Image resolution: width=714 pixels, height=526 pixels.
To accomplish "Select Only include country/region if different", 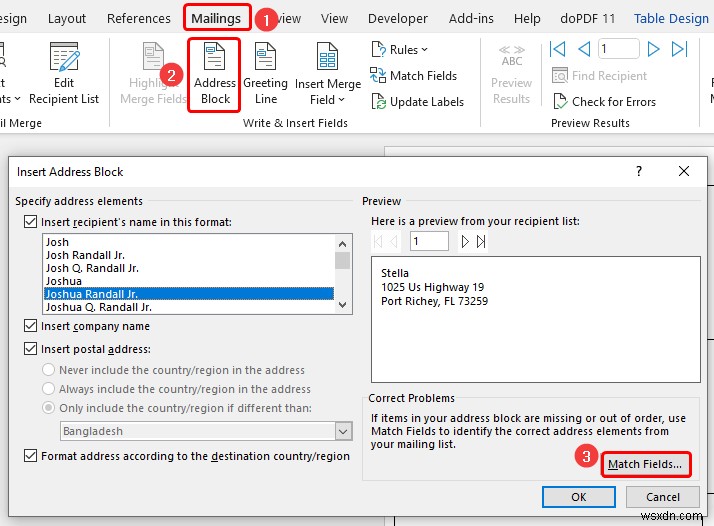I will (48, 408).
